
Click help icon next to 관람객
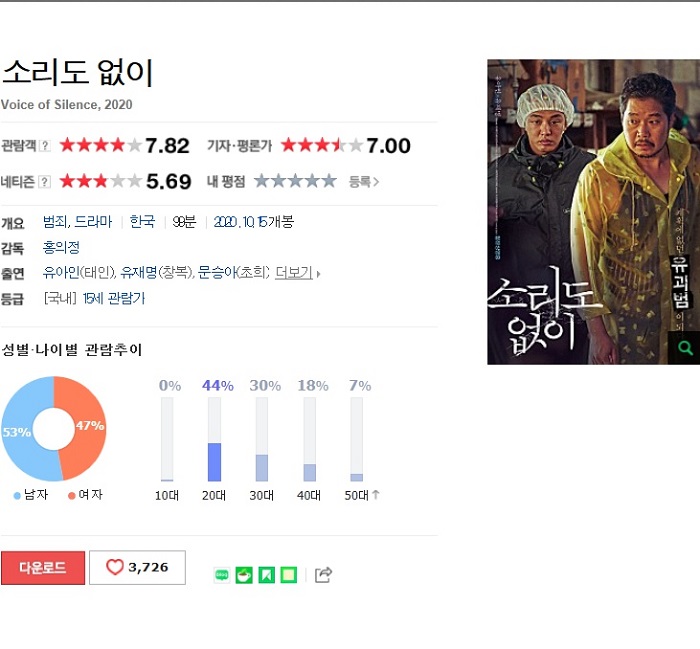45,146
